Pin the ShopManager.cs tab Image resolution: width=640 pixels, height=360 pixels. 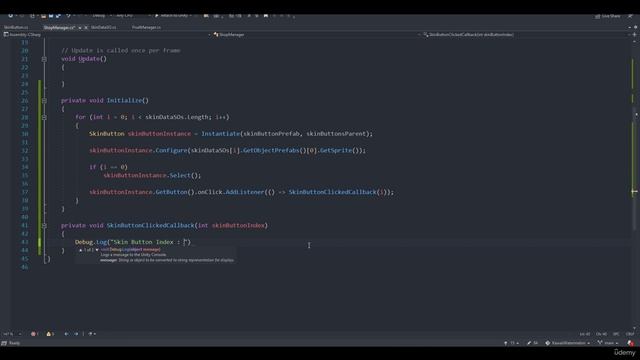tap(80, 27)
